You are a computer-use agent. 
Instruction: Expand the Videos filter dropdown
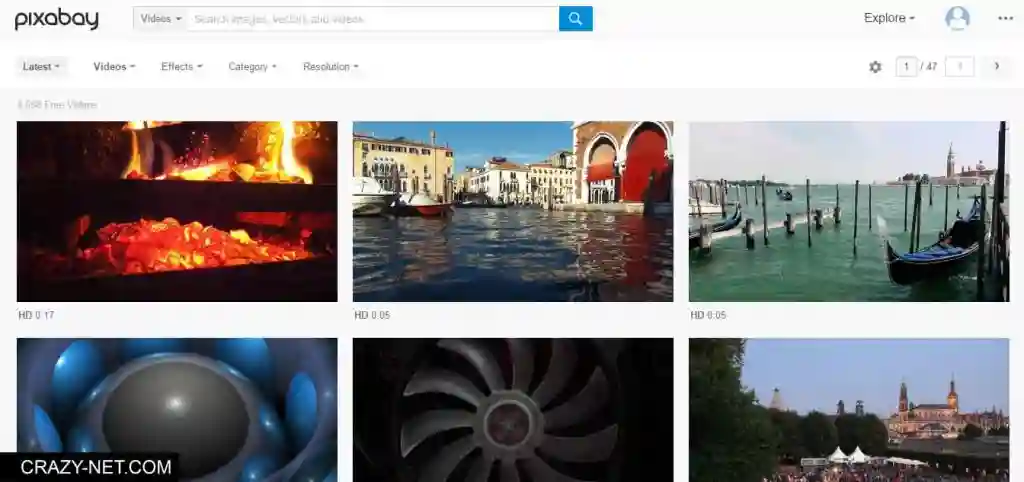point(114,67)
